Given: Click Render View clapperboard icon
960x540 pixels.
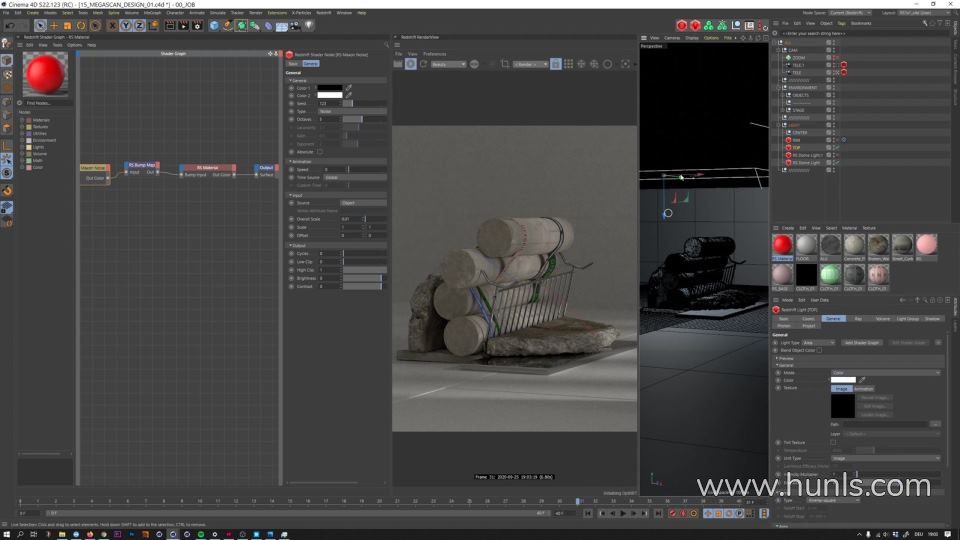Looking at the screenshot, I should [x=170, y=26].
